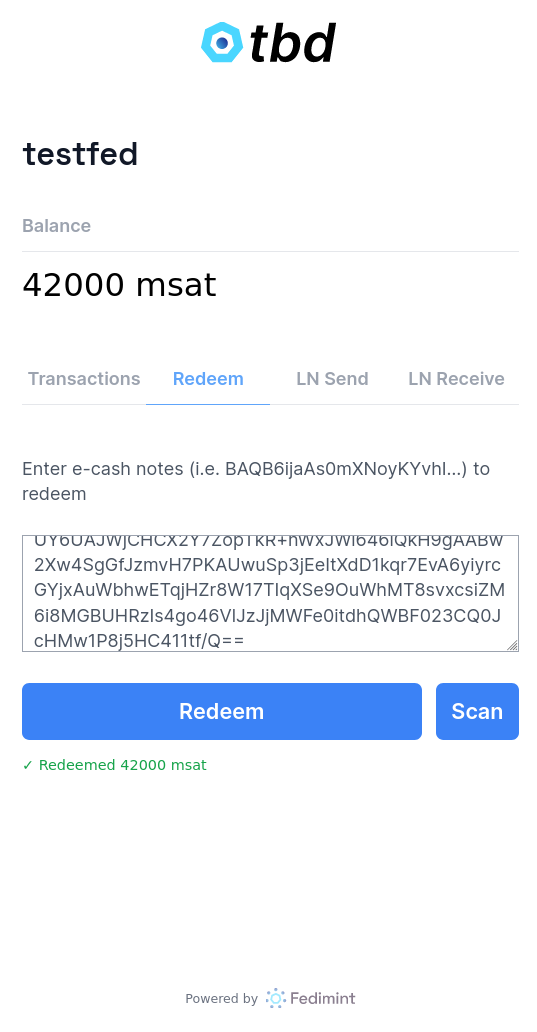Go to the LN Receive tab
Viewport: 537px width, 1032px height.
pyautogui.click(x=456, y=379)
